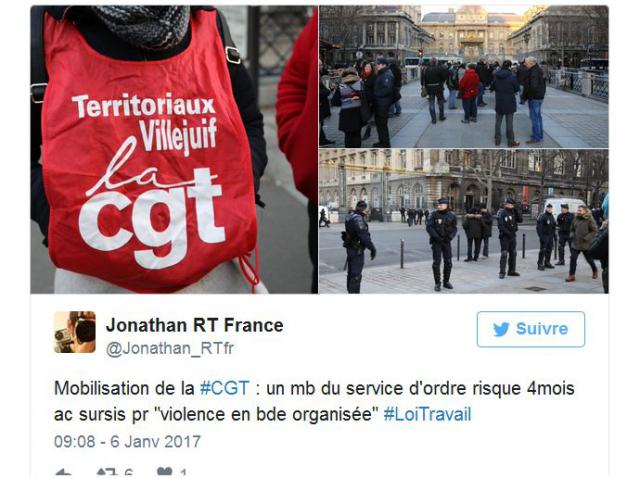Open the red CGT vest photo
The height and width of the screenshot is (478, 640).
[174, 149]
